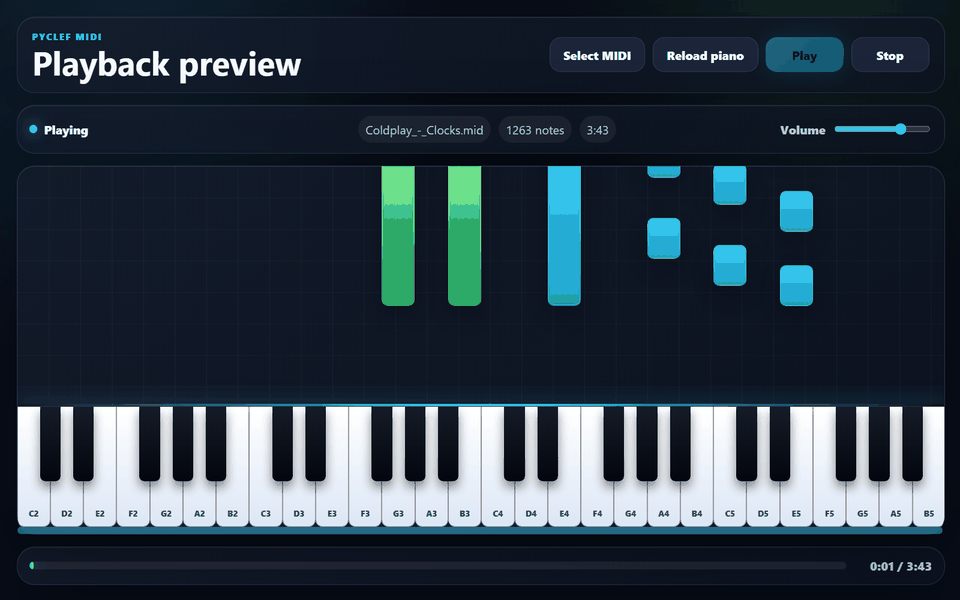Play the G3 piano key
The image size is (960, 600).
tap(398, 505)
